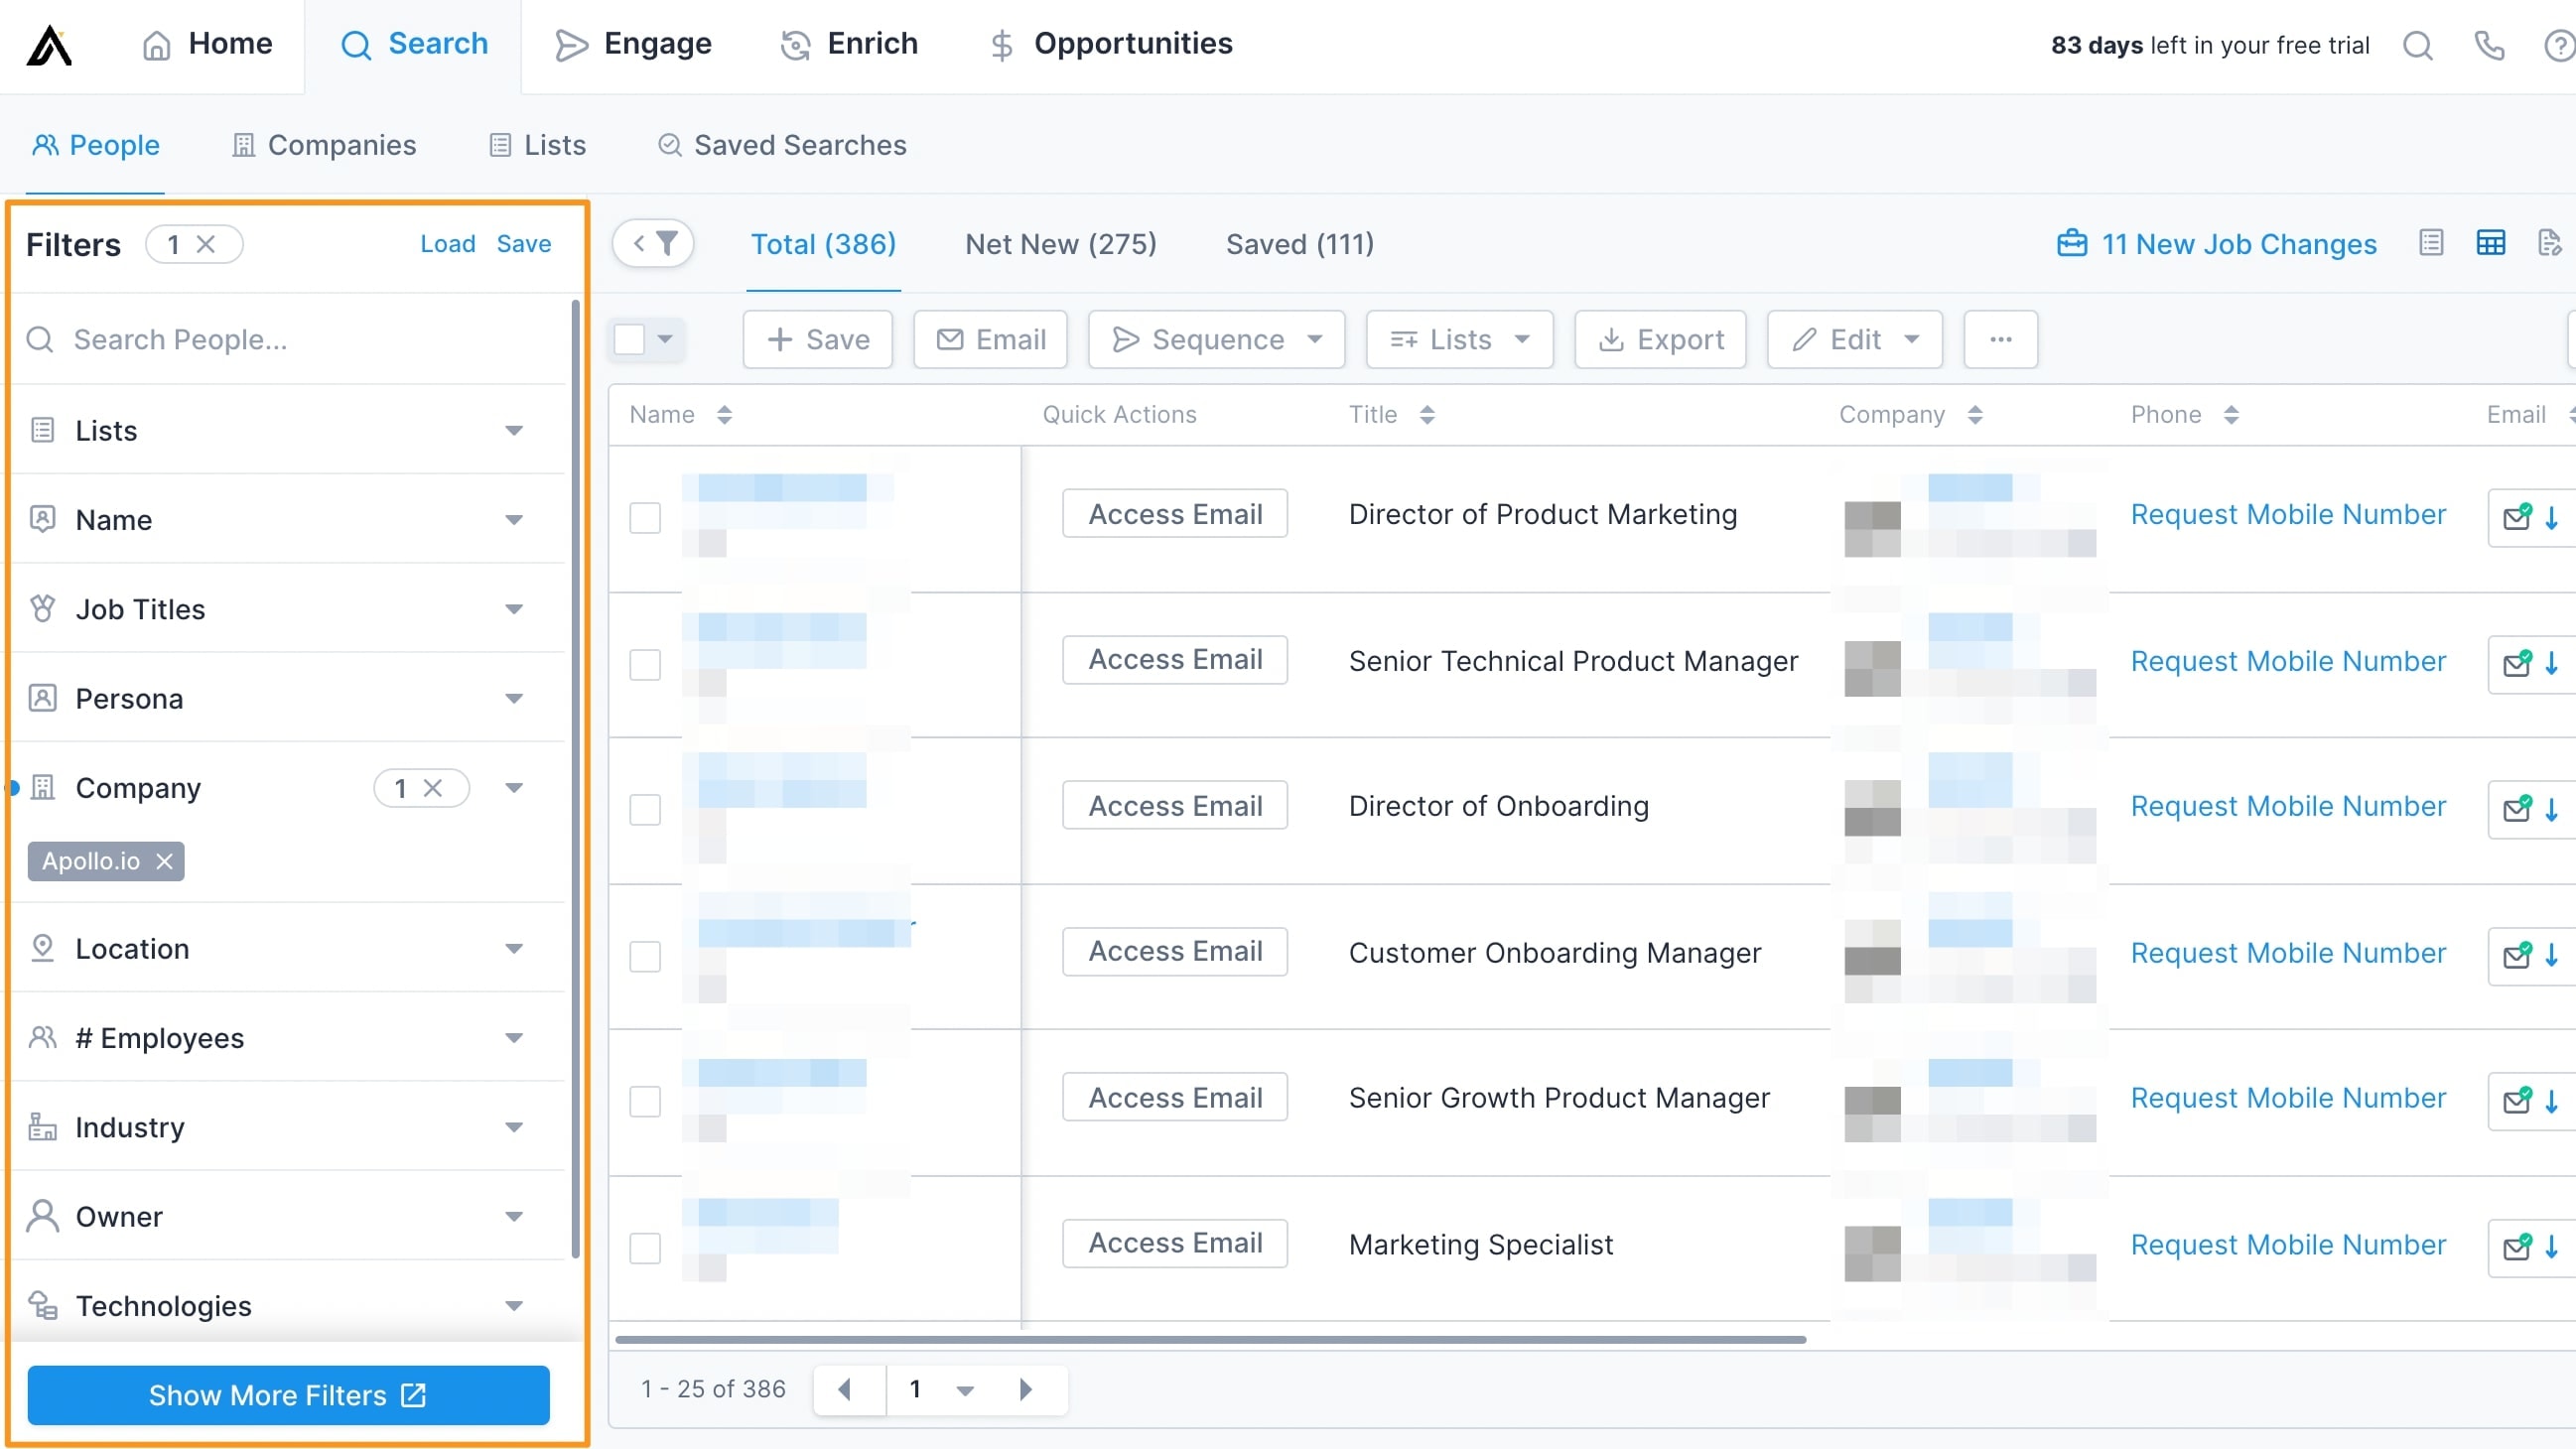Remove the Apollo.io company filter tag
Screen dimensions: 2576x1449
tap(165, 859)
